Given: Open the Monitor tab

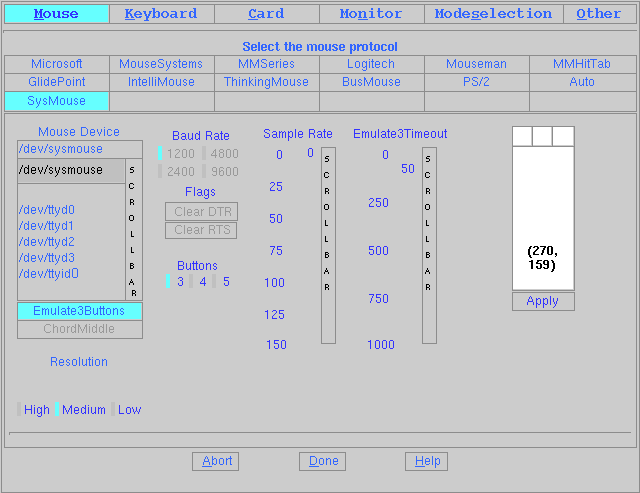Looking at the screenshot, I should [370, 14].
